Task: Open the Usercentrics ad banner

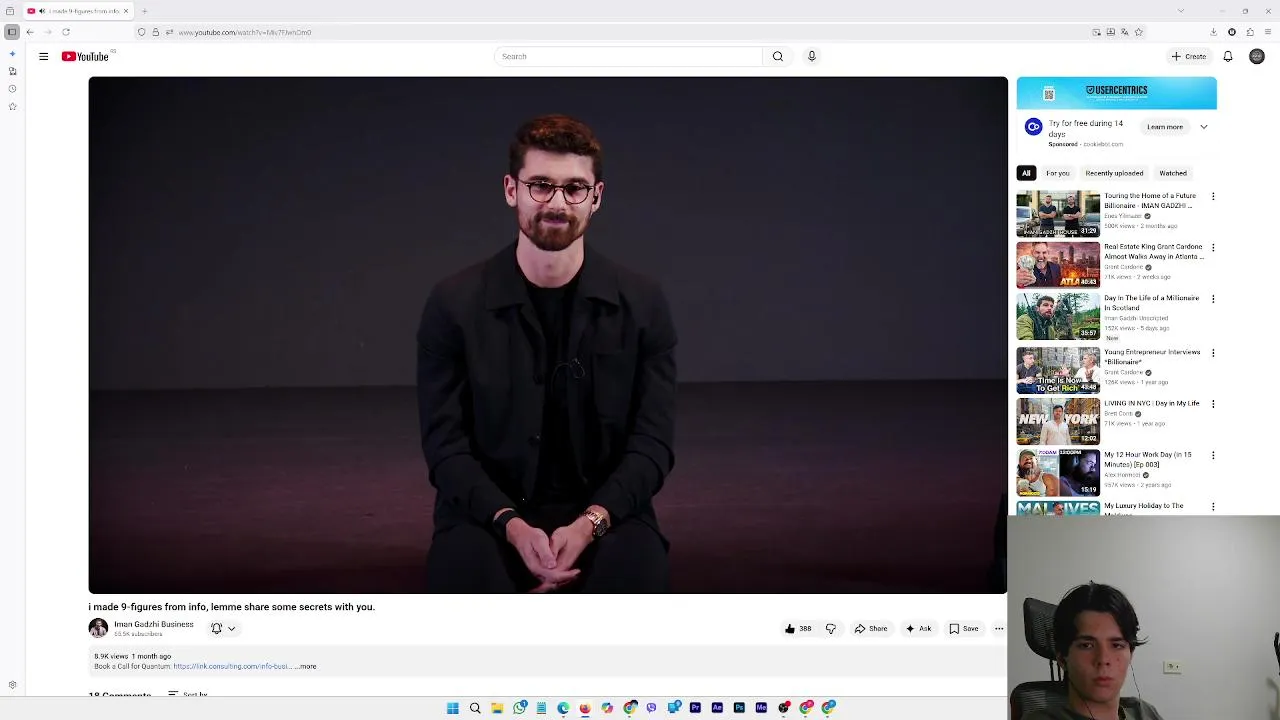Action: 1117,93
